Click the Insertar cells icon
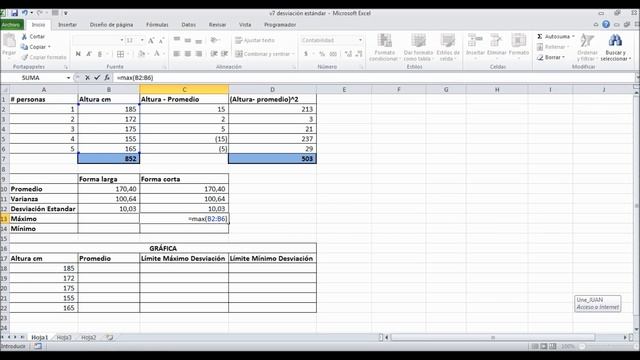 [x=475, y=41]
